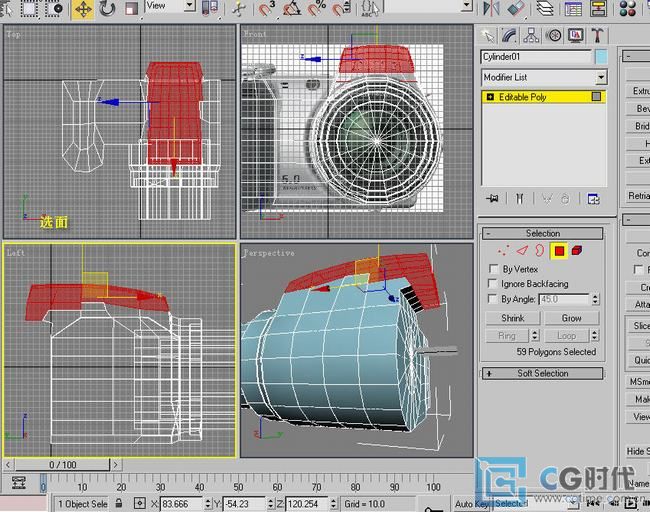Click the Pin Stack icon
The image size is (650, 512).
point(492,199)
